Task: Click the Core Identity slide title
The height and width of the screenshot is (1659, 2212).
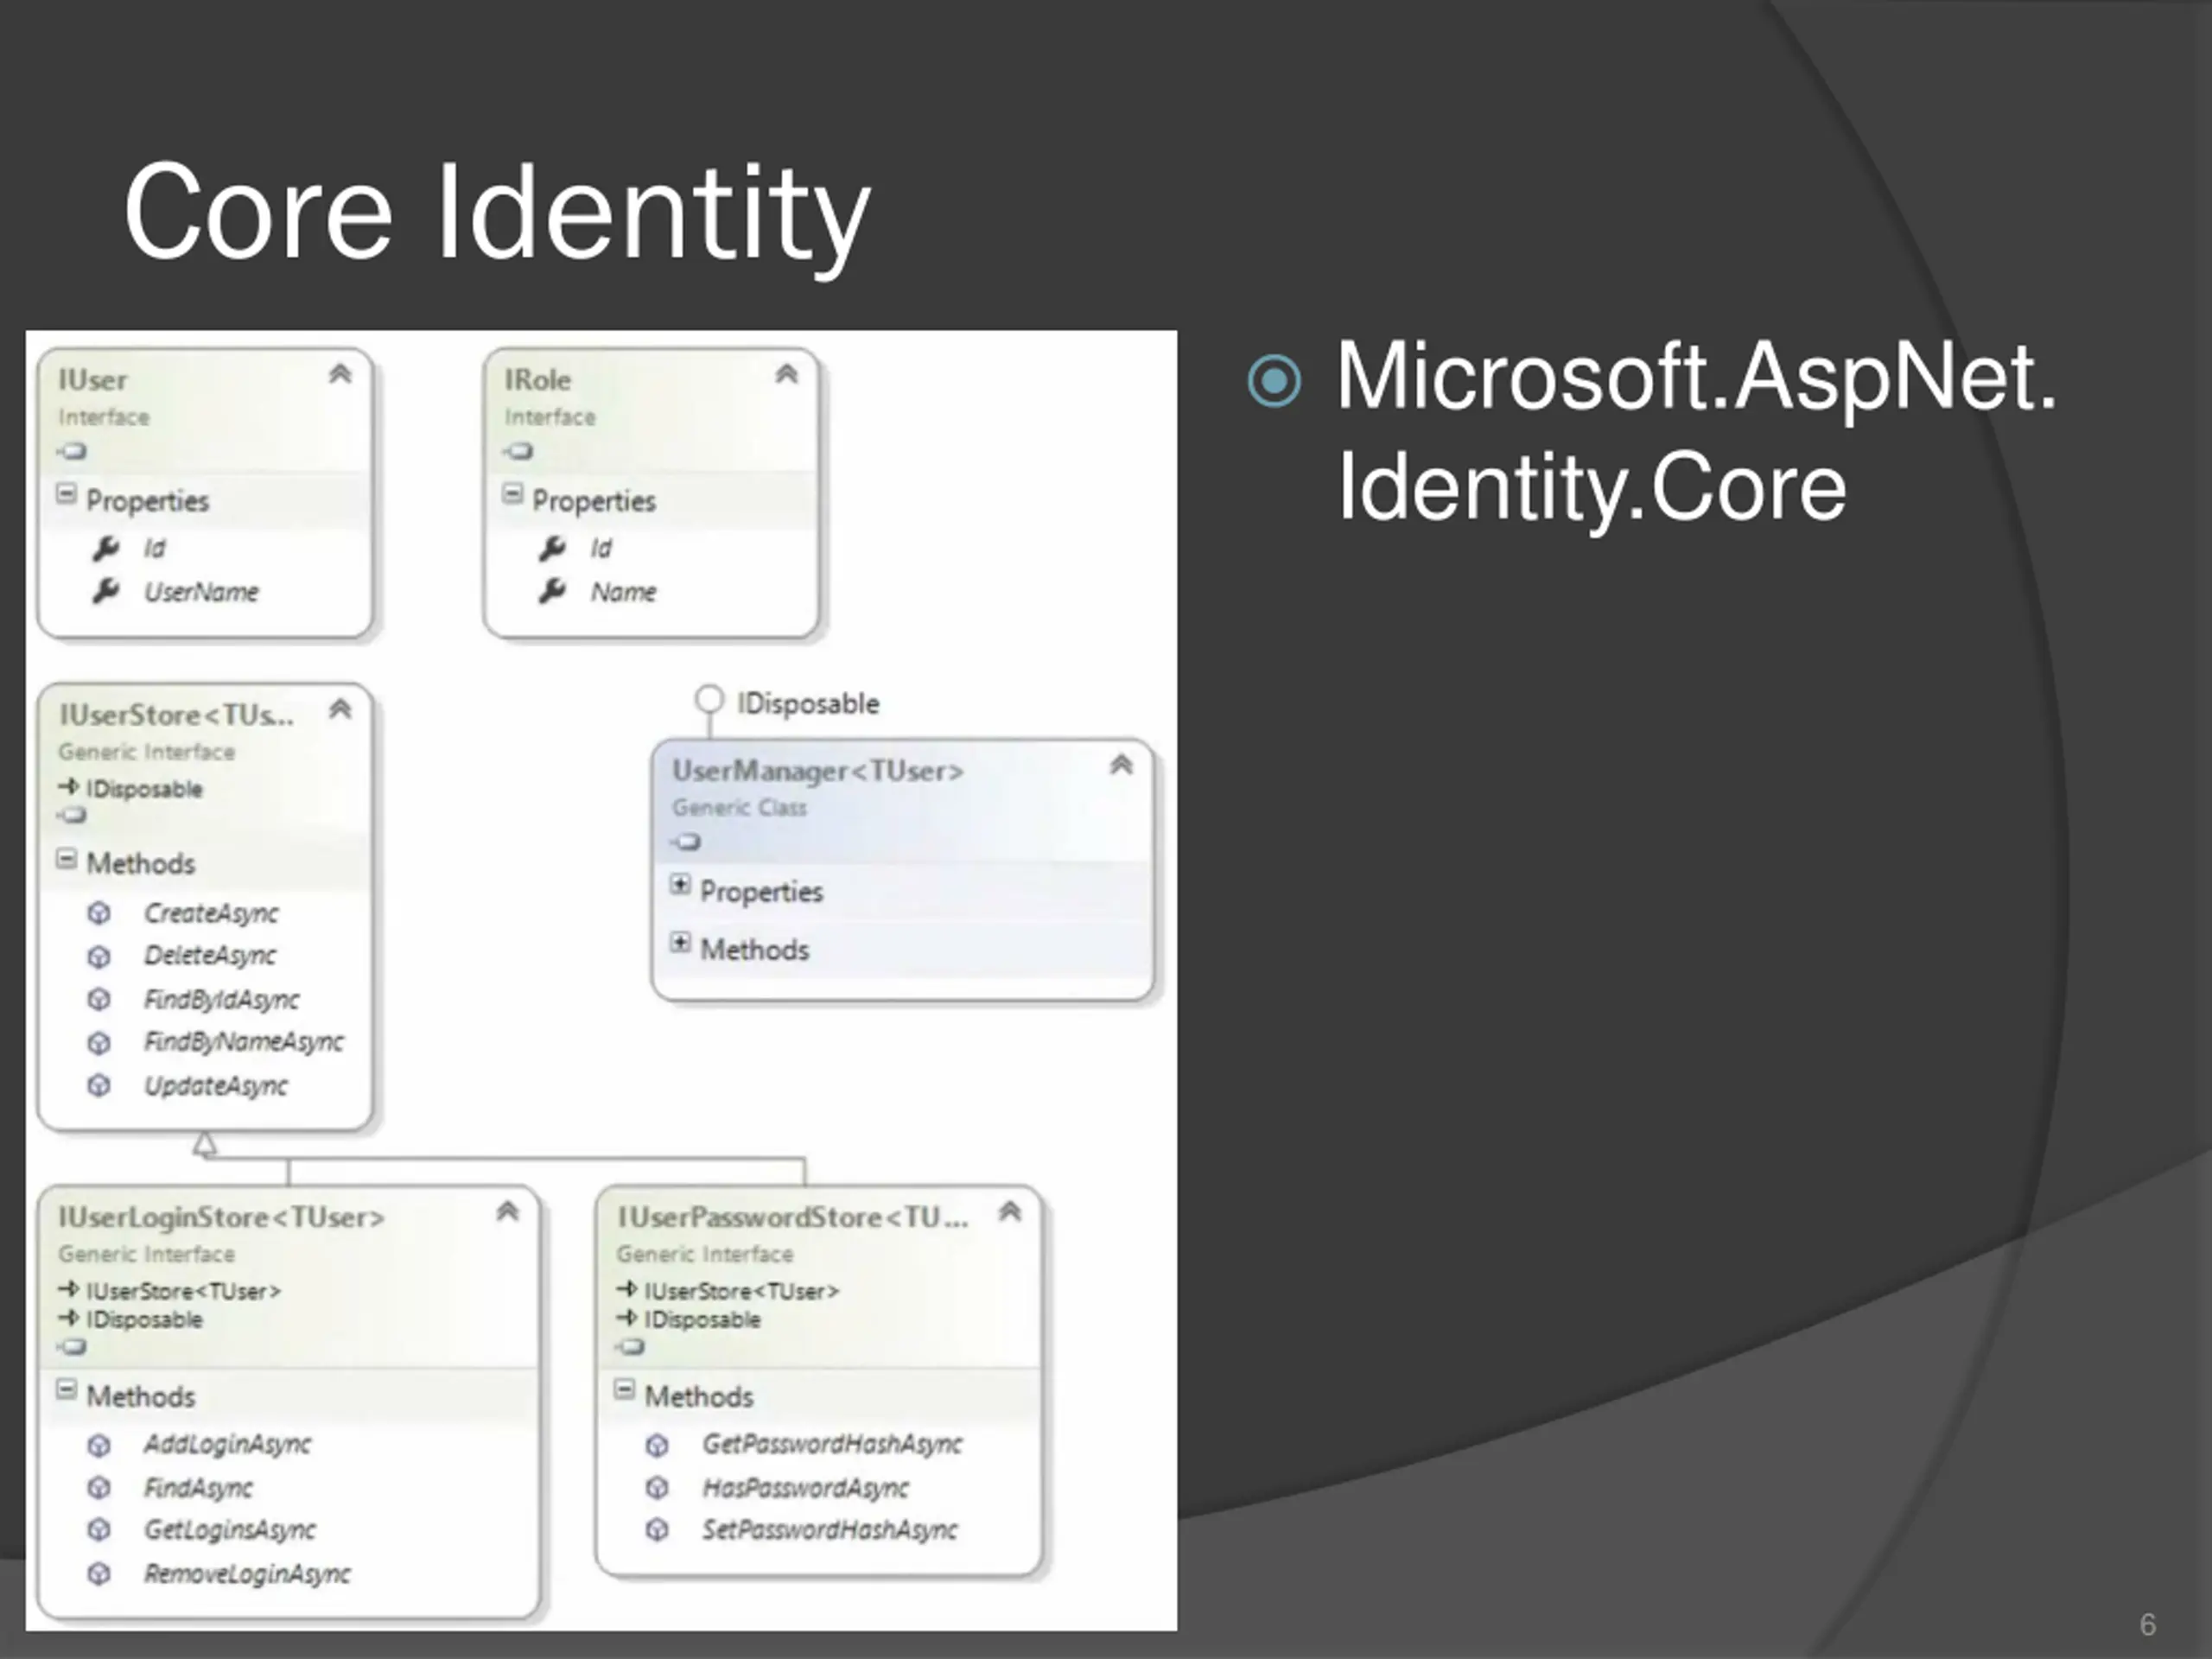Action: click(497, 213)
